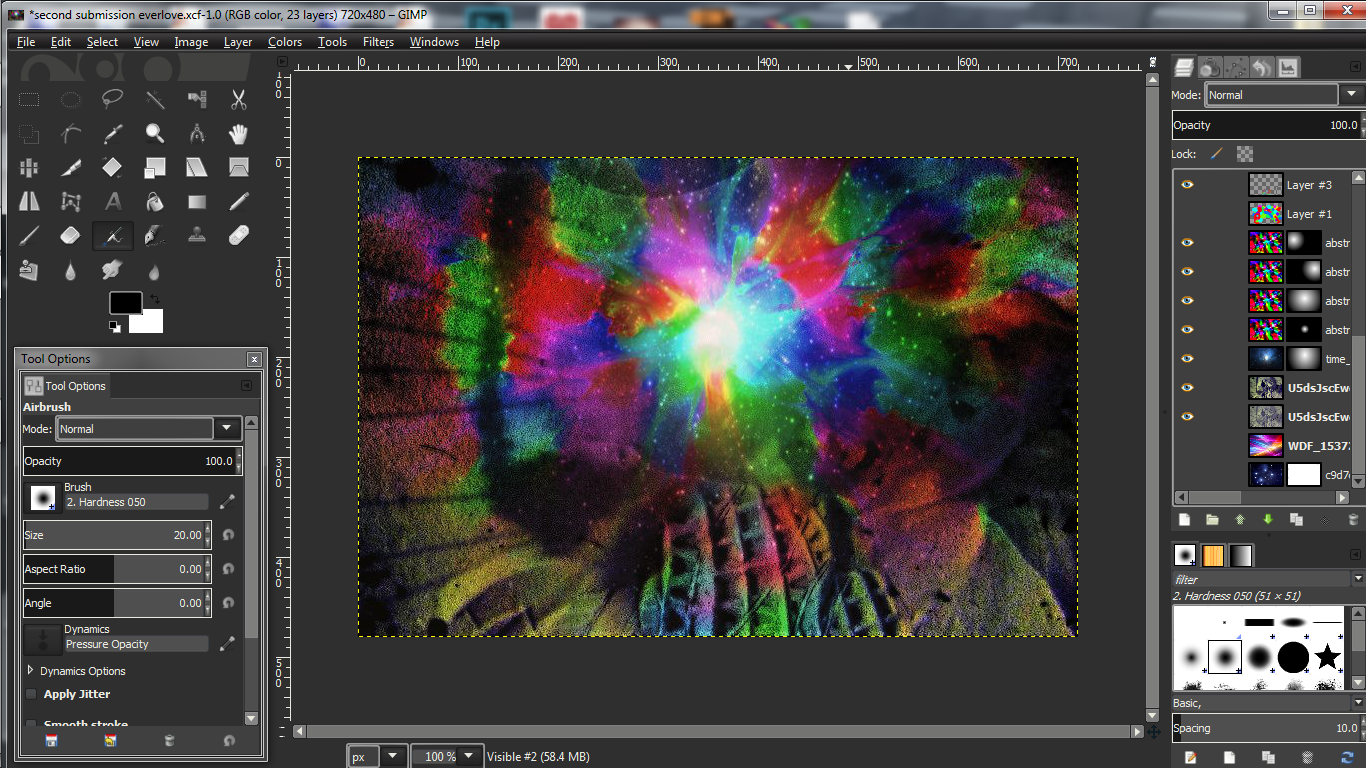Save tool preset in Tool Options
The width and height of the screenshot is (1366, 768).
coord(52,741)
